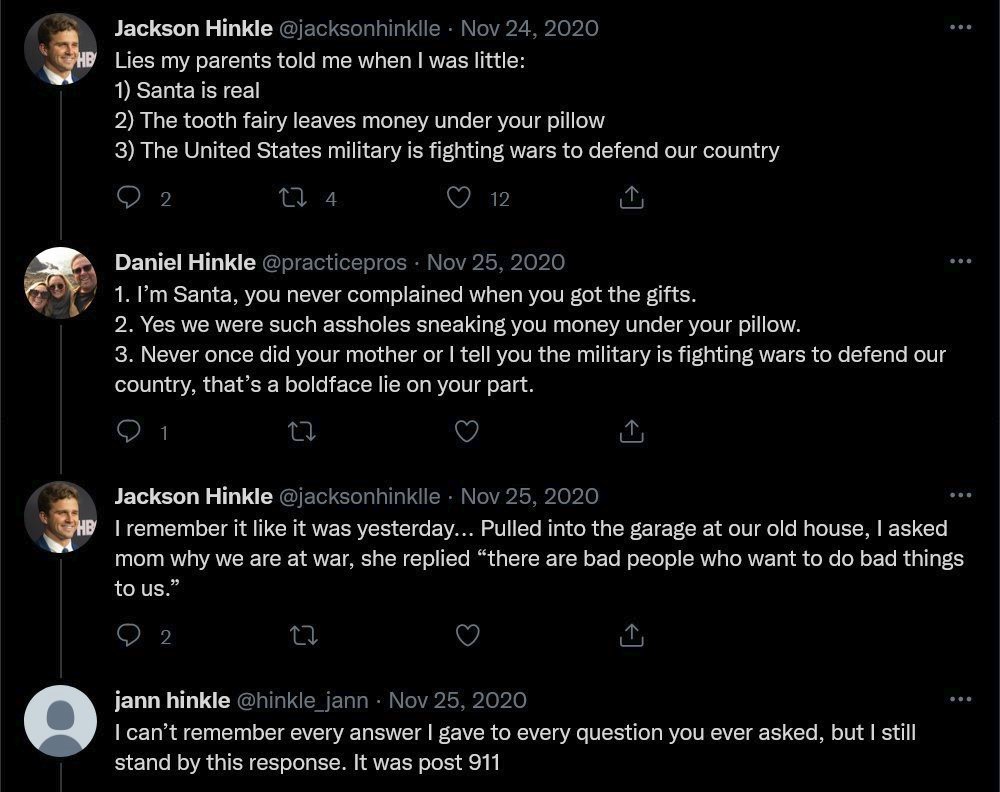This screenshot has width=1000, height=792.
Task: Open more options for the Nov 24 tweet
Action: [960, 27]
